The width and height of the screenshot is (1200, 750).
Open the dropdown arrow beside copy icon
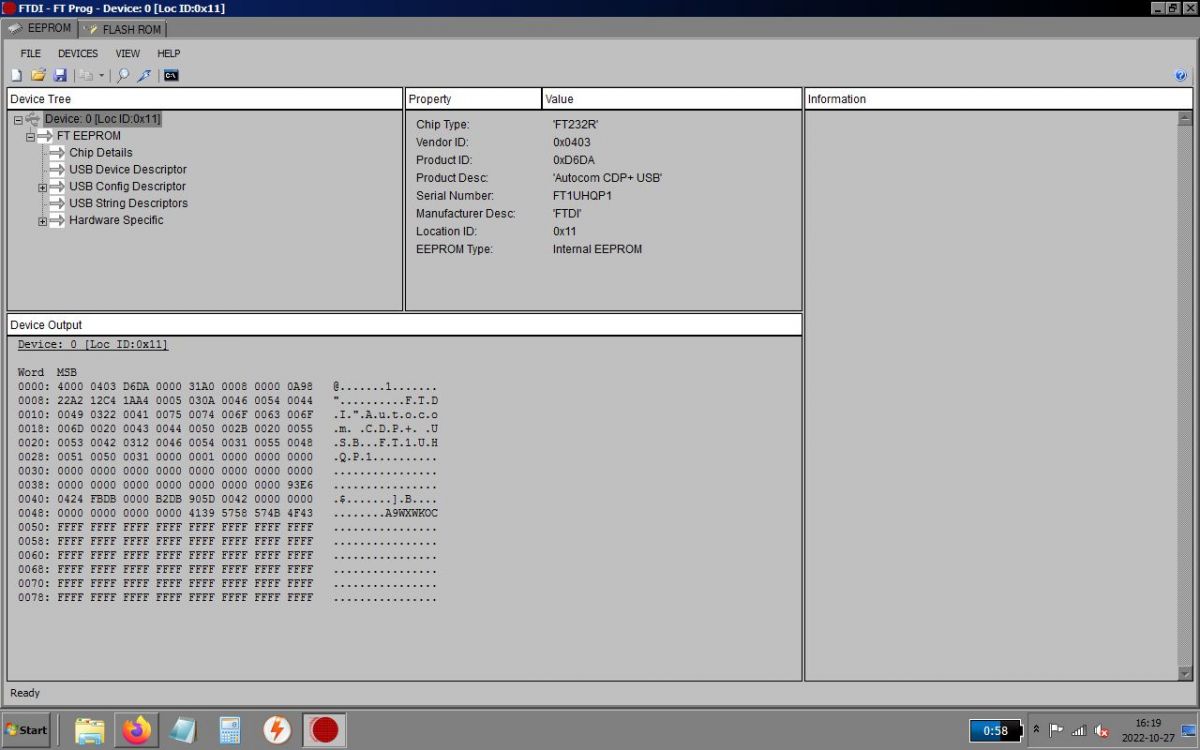click(101, 76)
